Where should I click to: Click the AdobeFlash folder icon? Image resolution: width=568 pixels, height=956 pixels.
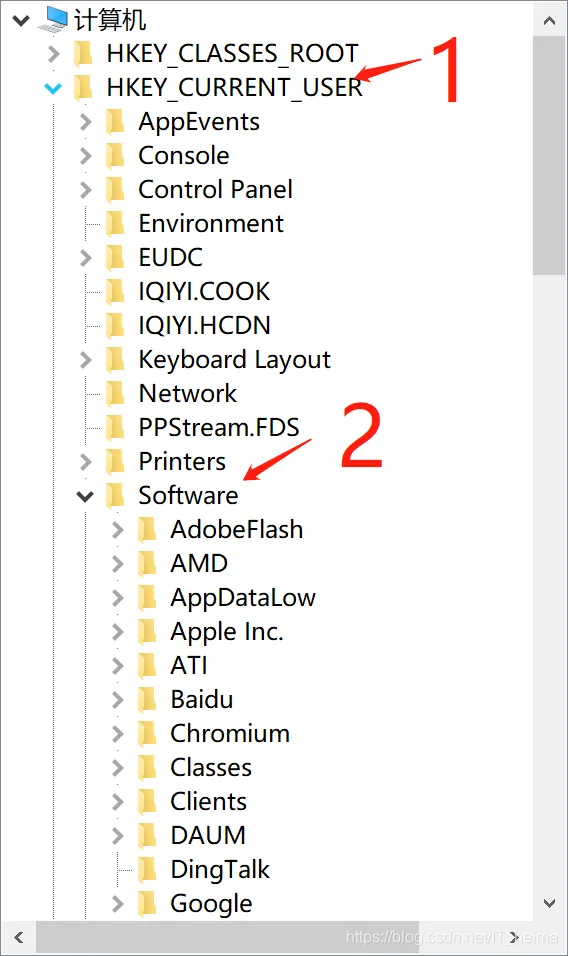pyautogui.click(x=146, y=529)
